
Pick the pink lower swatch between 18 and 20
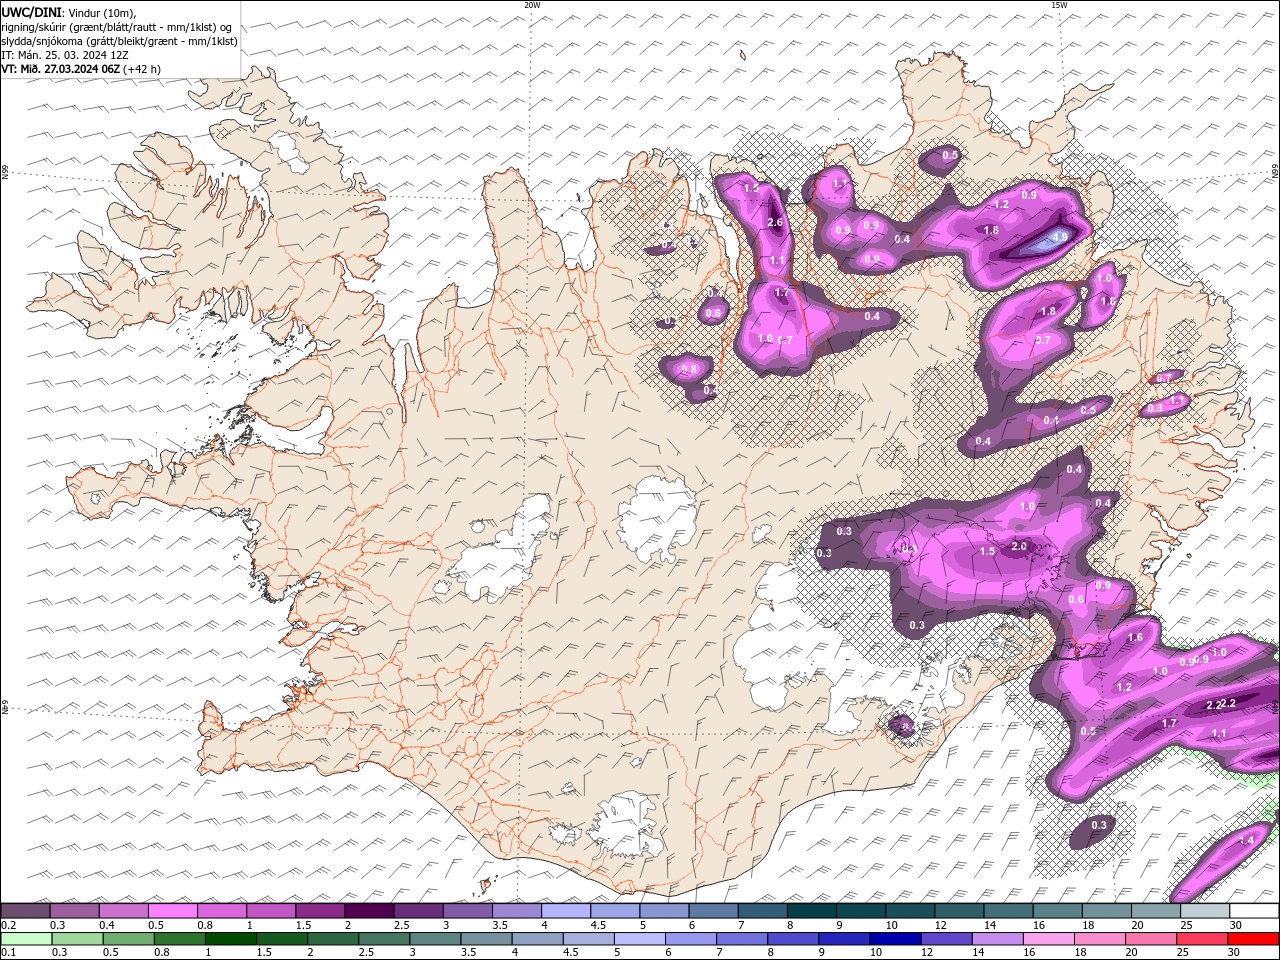[x=1100, y=939]
